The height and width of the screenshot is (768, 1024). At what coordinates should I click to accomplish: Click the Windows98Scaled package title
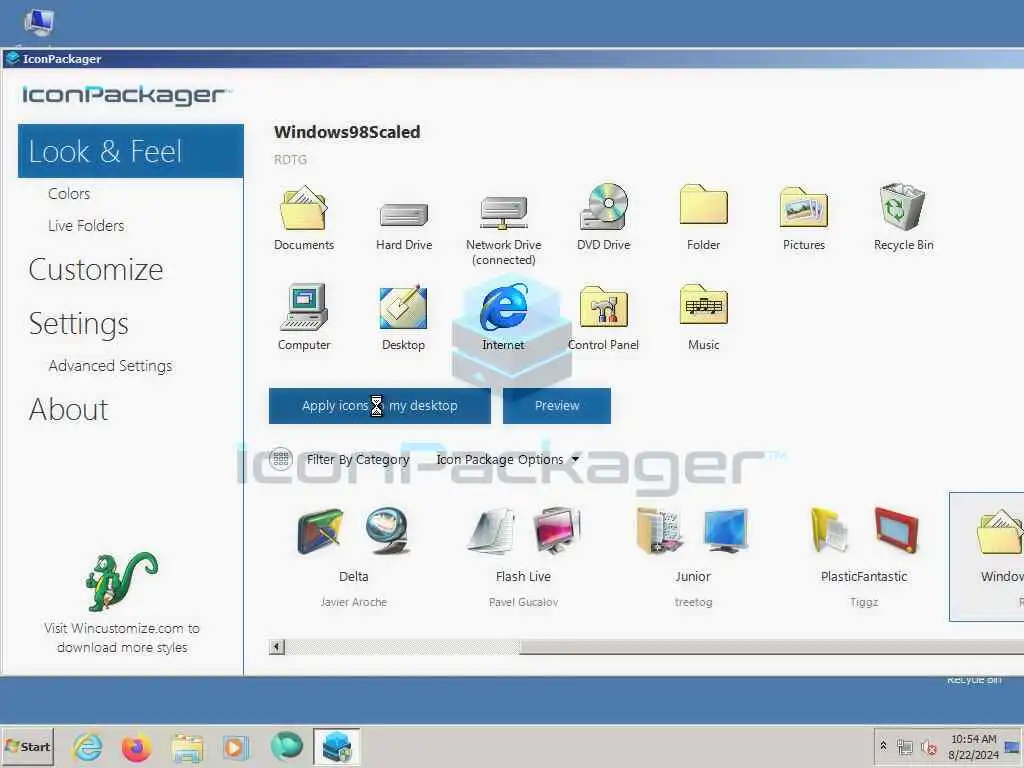pos(347,132)
